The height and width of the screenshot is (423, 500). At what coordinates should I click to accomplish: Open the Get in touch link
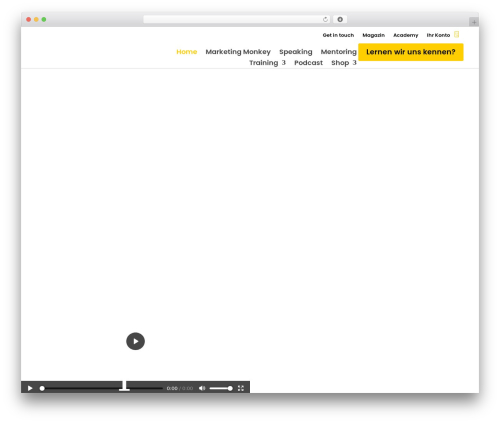pos(338,35)
